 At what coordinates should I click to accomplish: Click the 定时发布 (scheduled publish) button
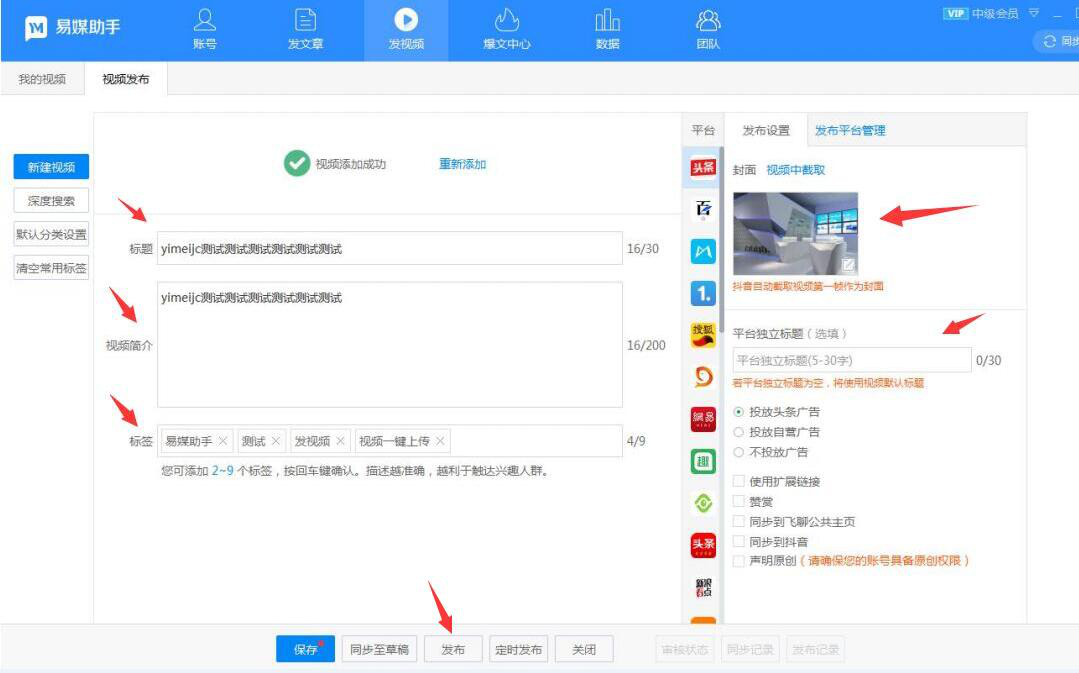tap(518, 648)
